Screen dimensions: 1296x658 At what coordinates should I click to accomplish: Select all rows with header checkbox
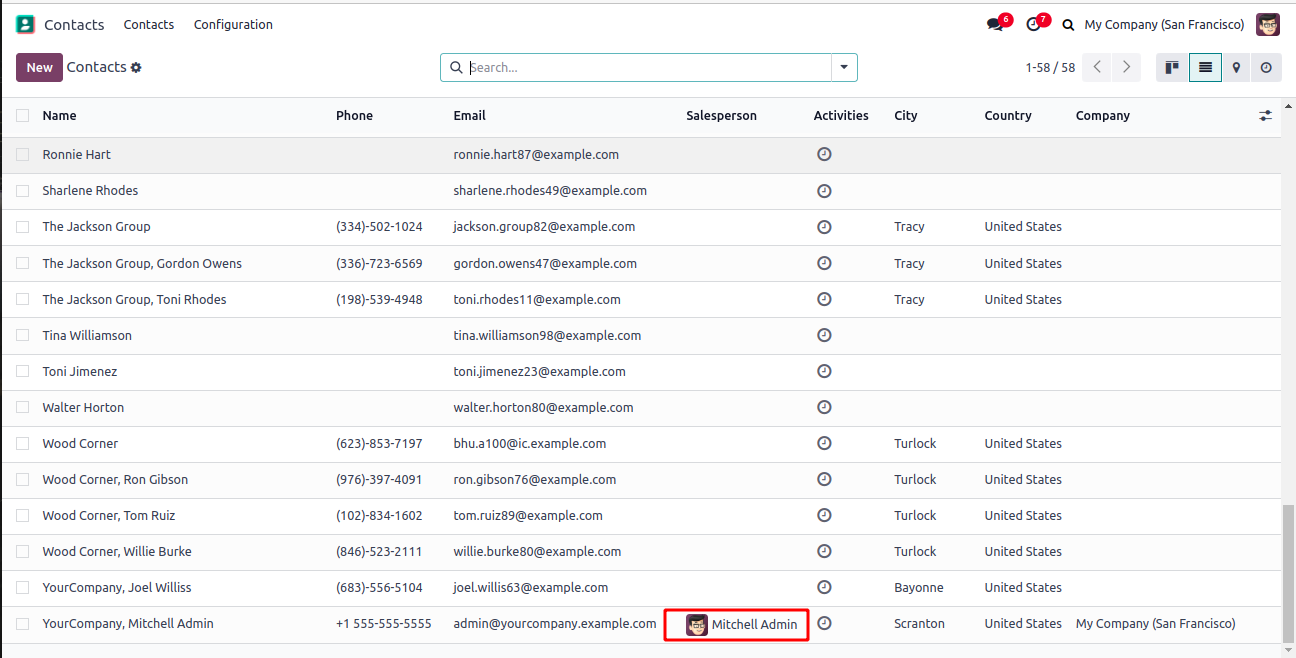pos(23,116)
